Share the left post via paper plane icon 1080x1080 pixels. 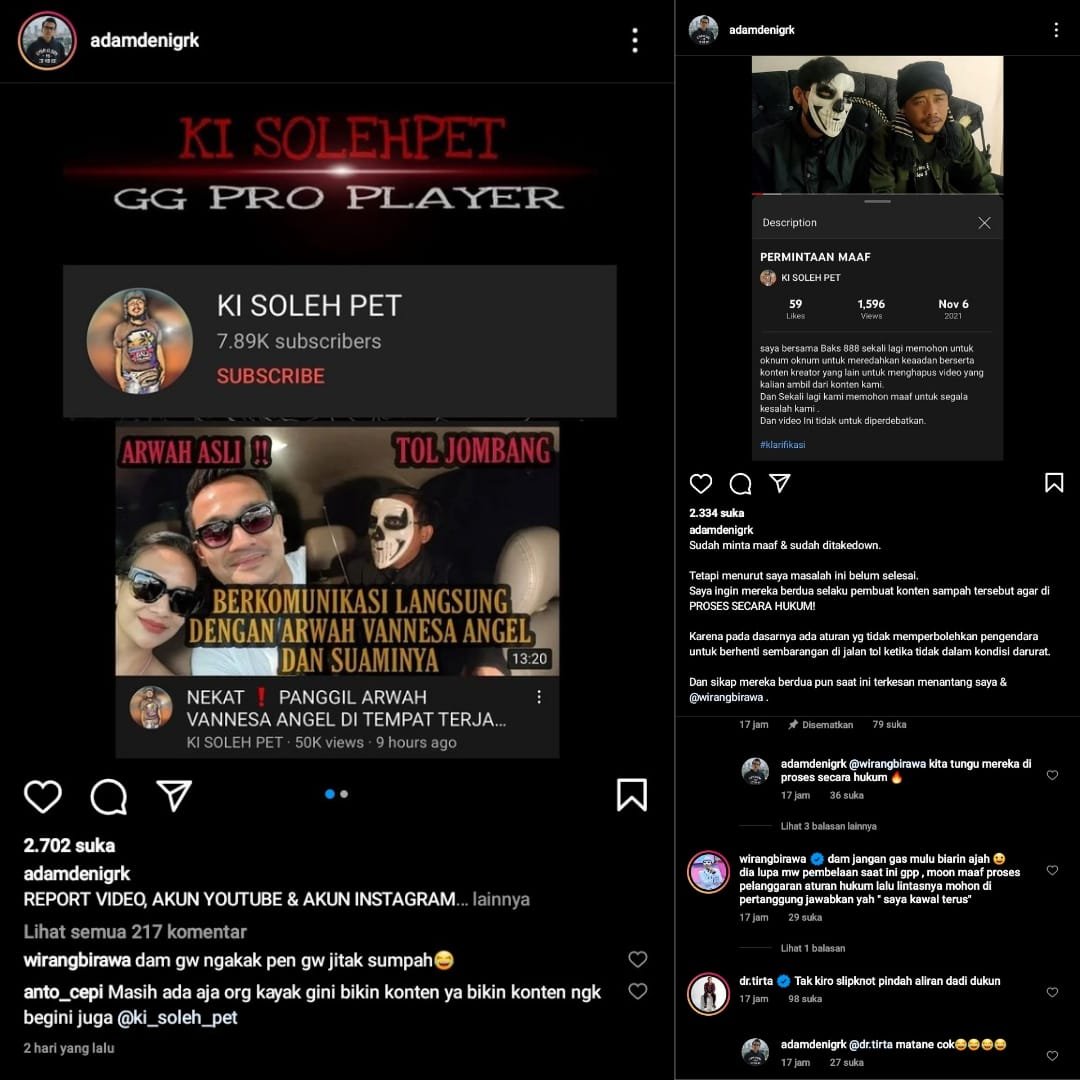(x=174, y=796)
